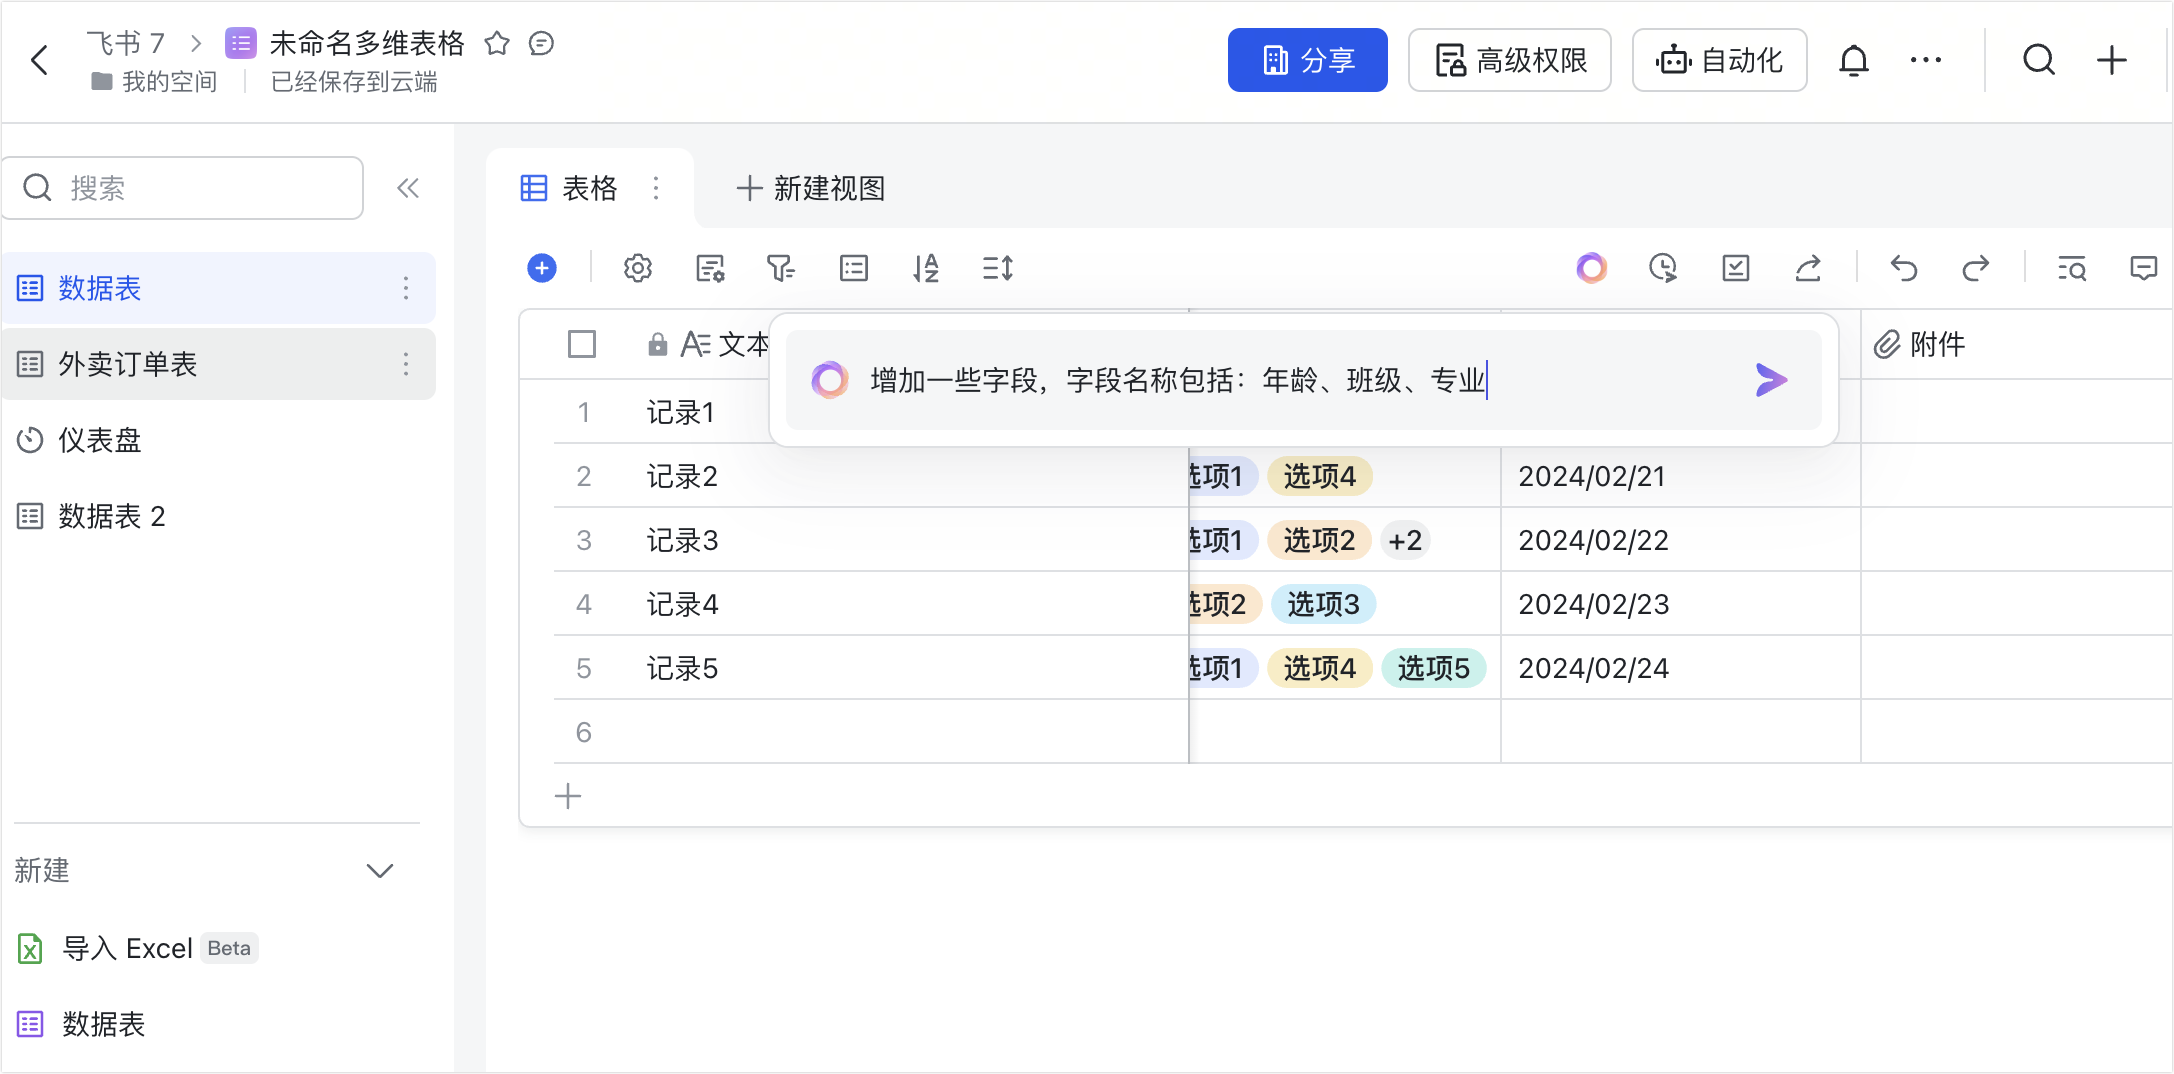Star the 未命名多维表格 document

(x=497, y=43)
